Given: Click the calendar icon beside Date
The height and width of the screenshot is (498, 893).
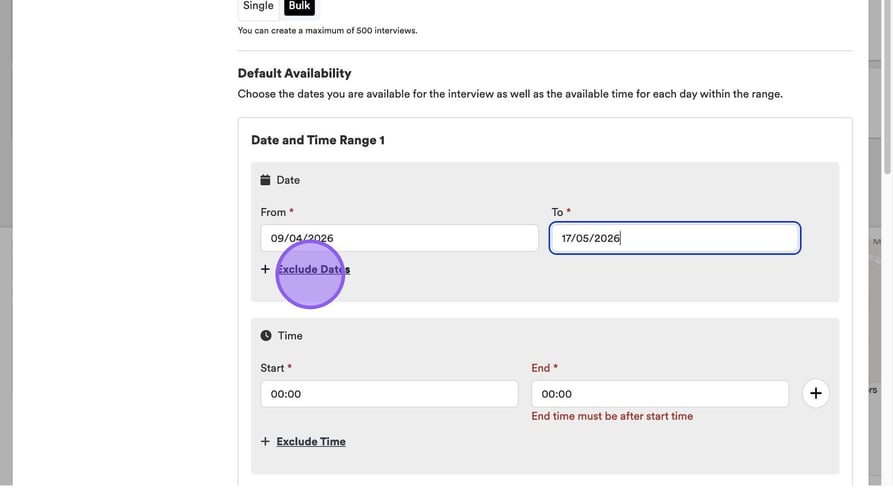Looking at the screenshot, I should point(265,180).
